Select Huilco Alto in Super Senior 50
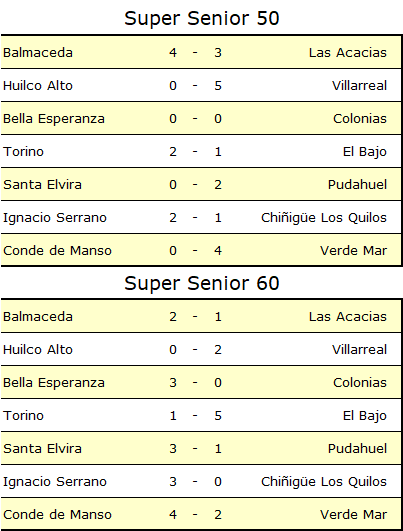The width and height of the screenshot is (403, 531). [38, 85]
